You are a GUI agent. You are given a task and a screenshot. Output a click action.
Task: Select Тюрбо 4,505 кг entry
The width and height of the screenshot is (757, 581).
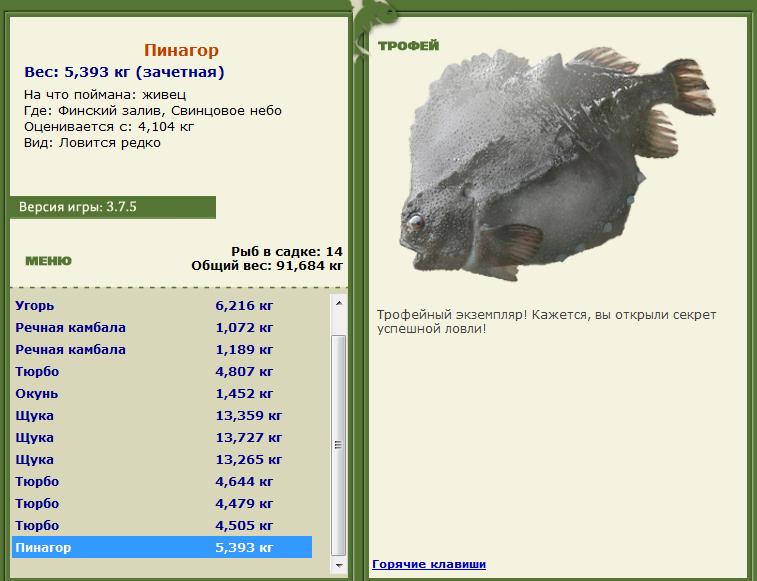point(162,525)
